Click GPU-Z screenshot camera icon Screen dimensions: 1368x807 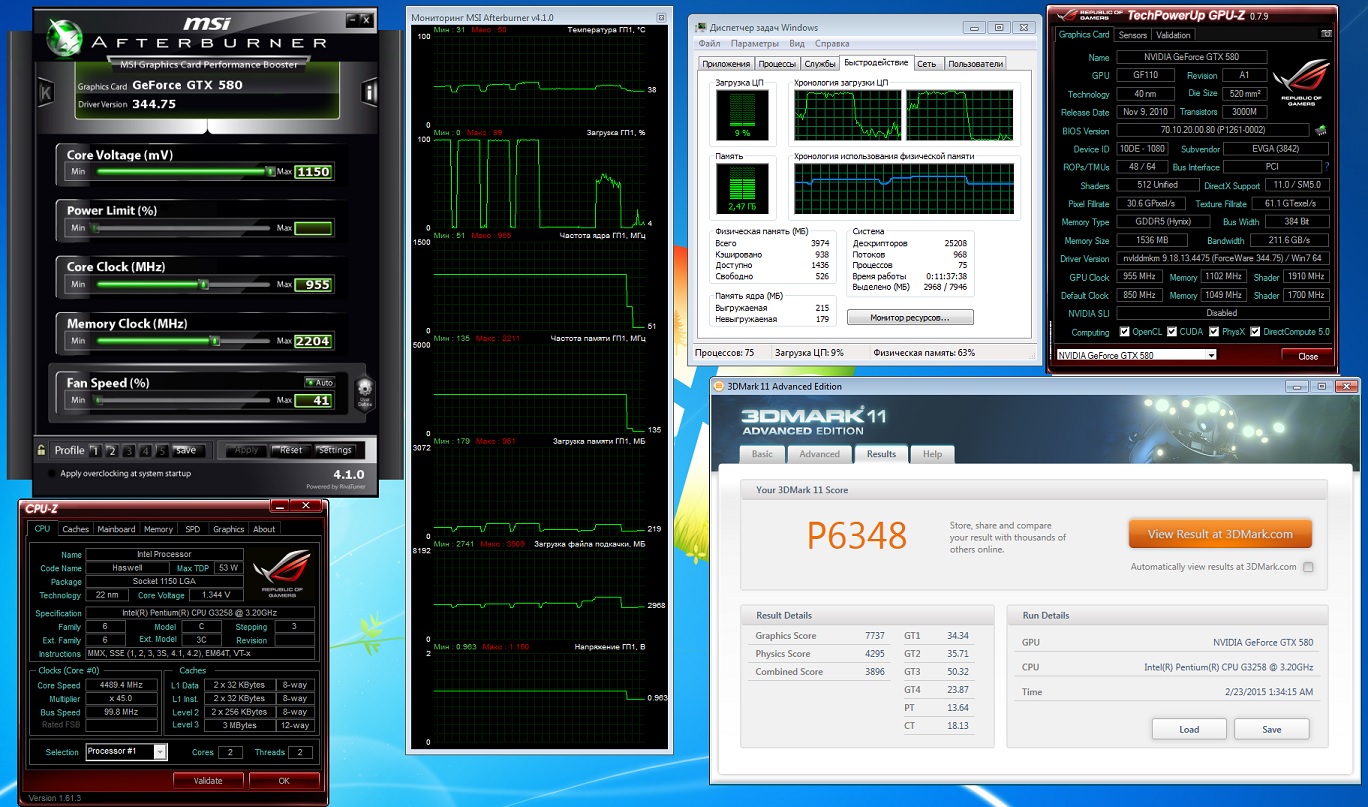click(1325, 34)
